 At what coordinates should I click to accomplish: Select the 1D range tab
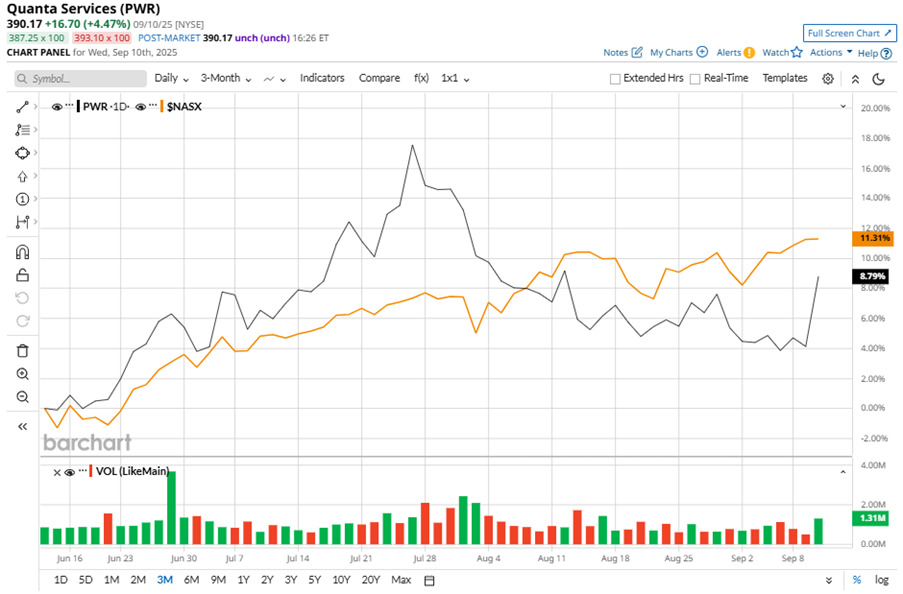click(x=60, y=580)
